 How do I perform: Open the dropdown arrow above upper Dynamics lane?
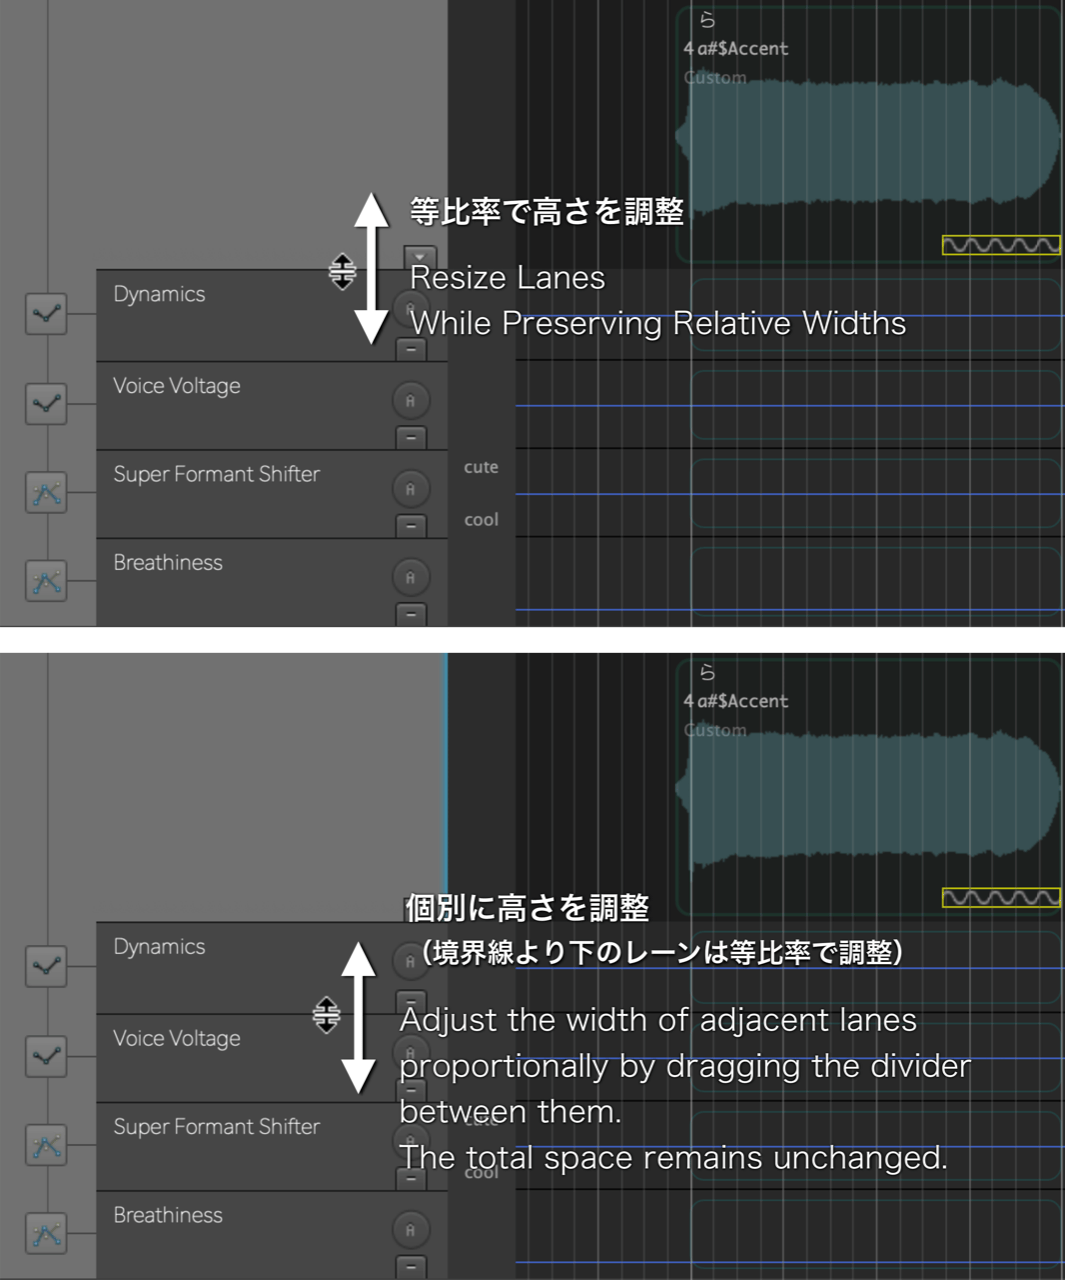tap(420, 256)
